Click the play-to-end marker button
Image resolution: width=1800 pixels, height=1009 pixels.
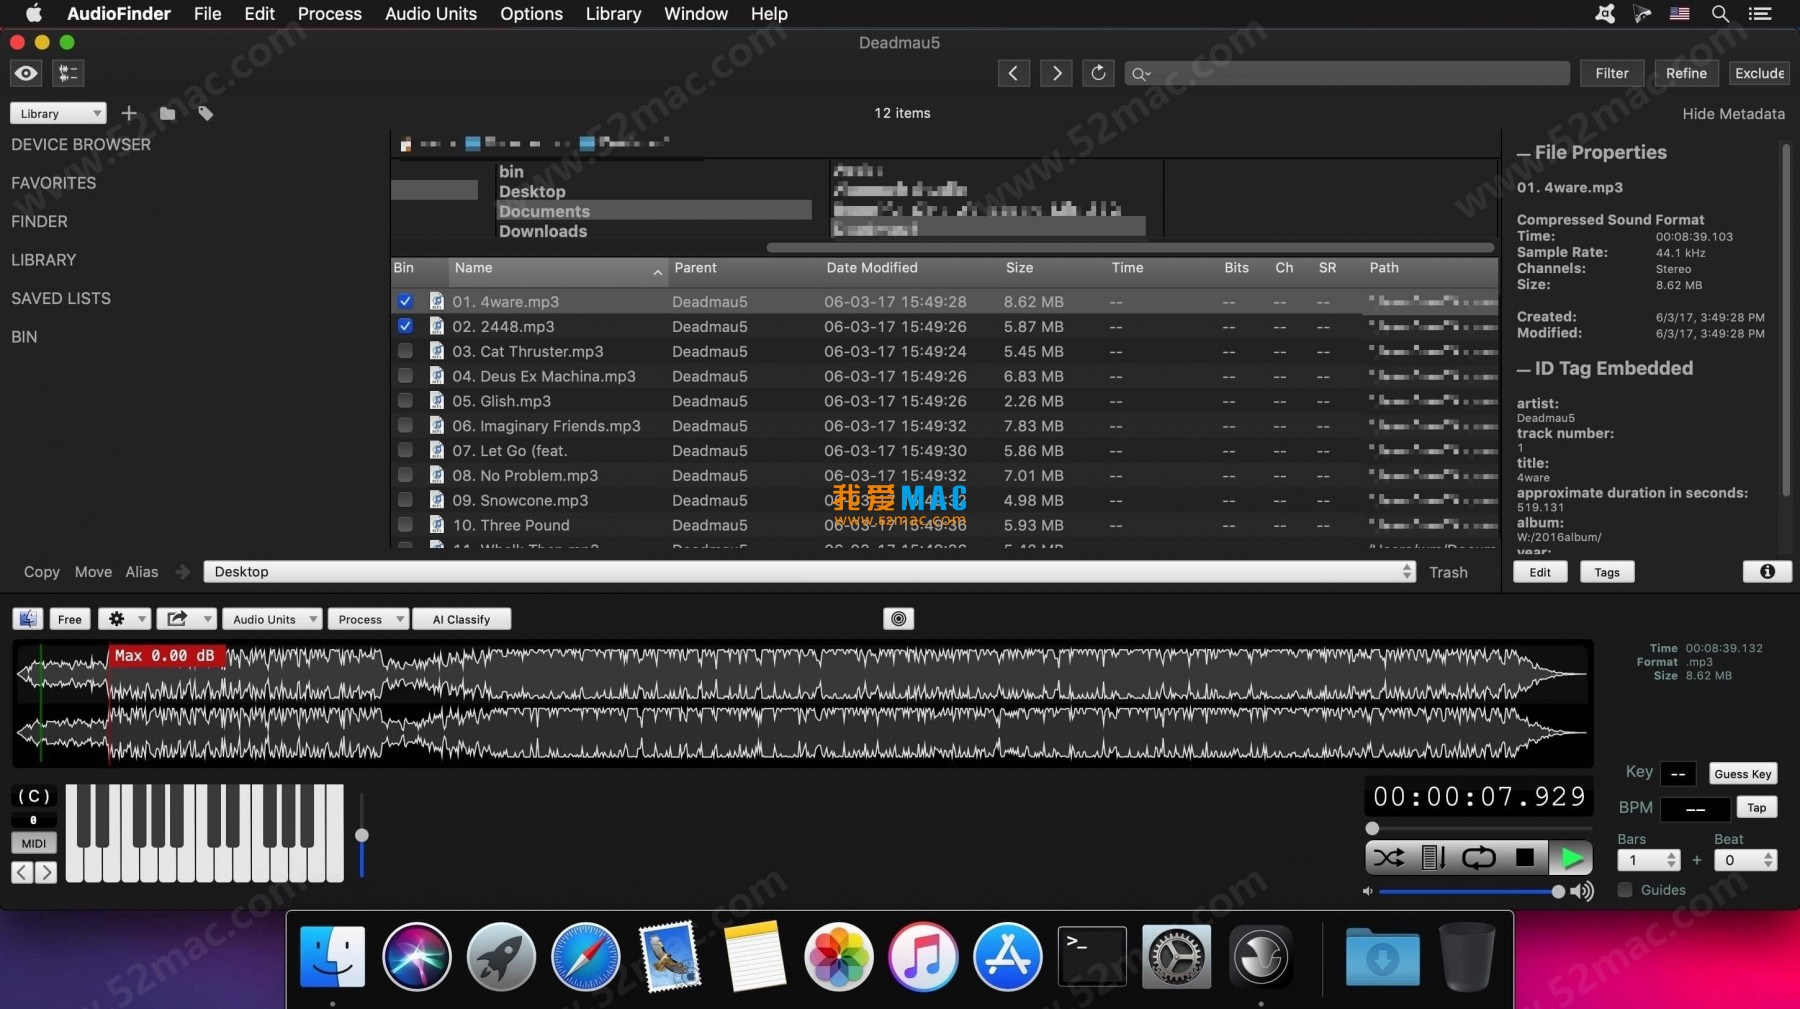[1434, 858]
